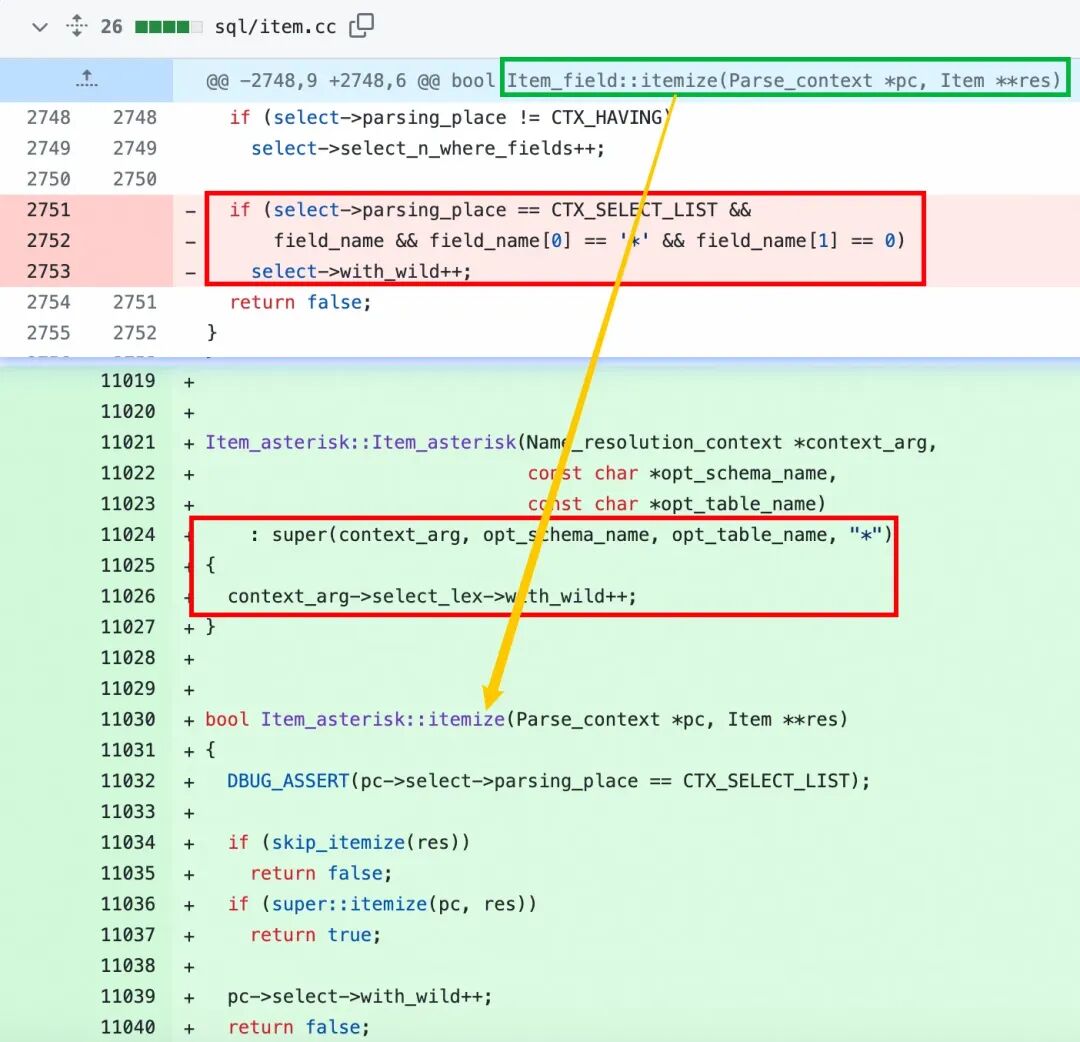This screenshot has width=1080, height=1042.
Task: Select line number 11039 with_wild increment
Action: click(127, 996)
